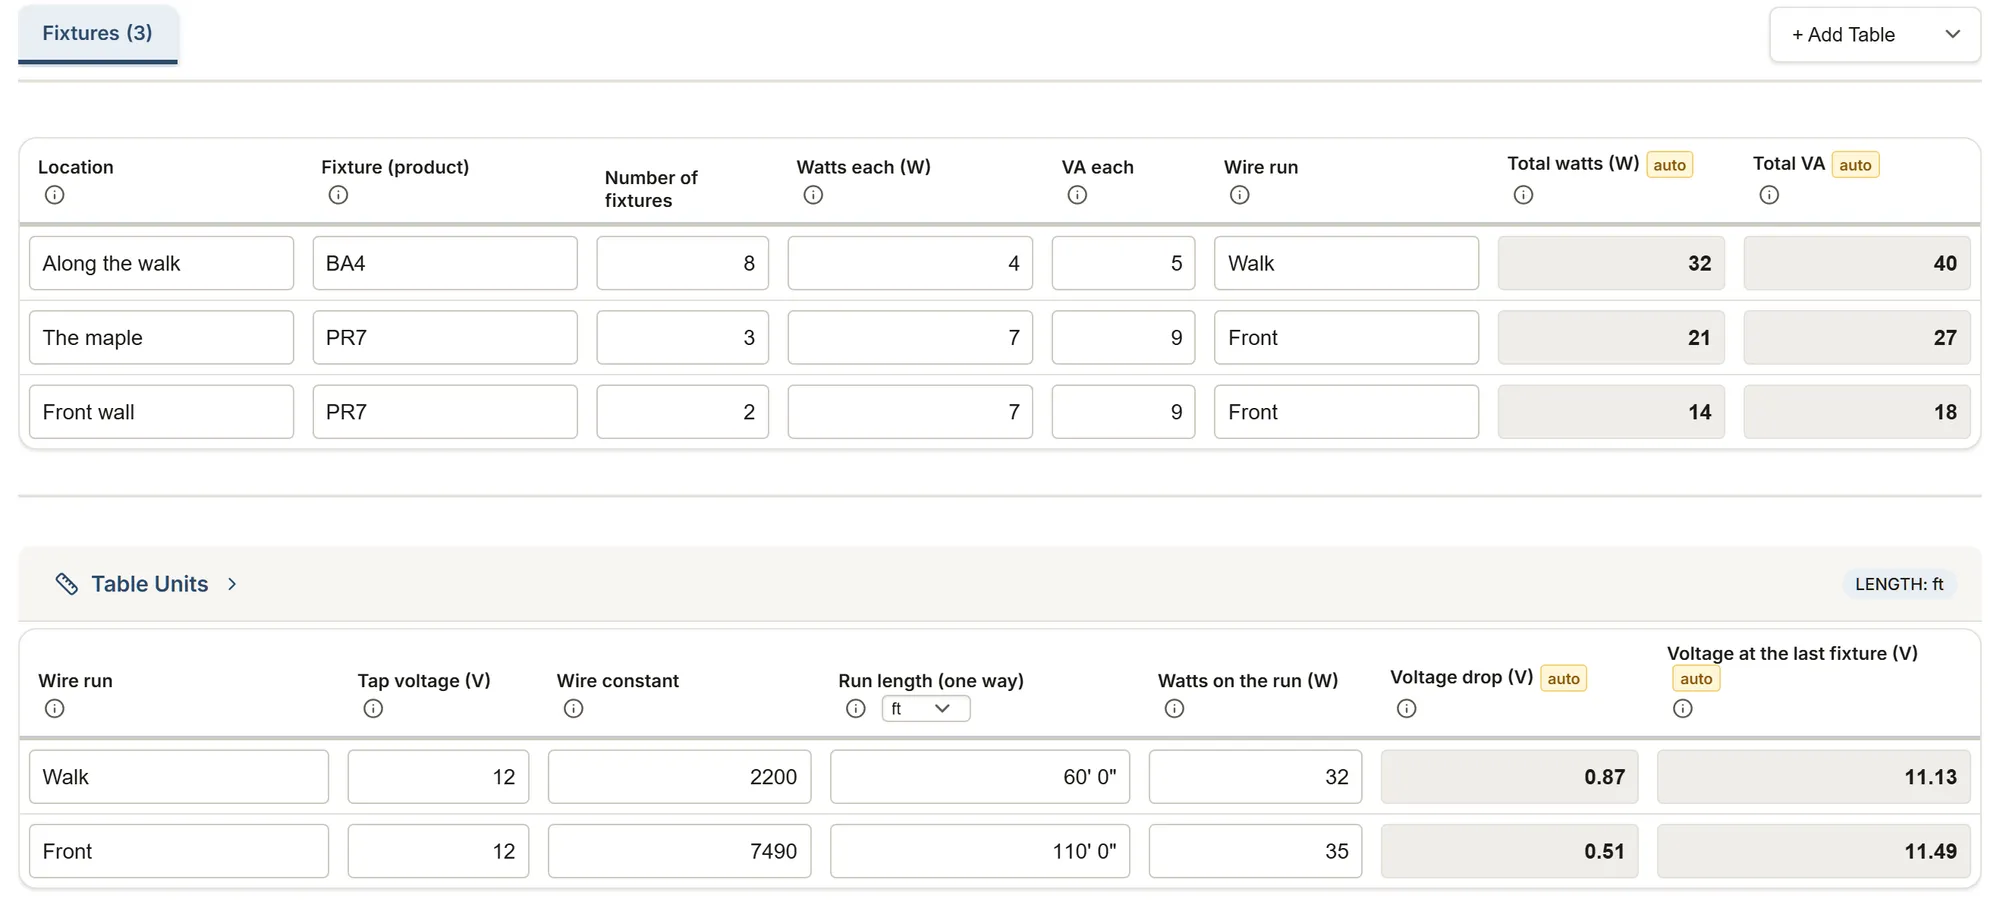Open the ft unit dropdown for Run length
Viewport: 2000px width, 907px height.
(x=926, y=708)
